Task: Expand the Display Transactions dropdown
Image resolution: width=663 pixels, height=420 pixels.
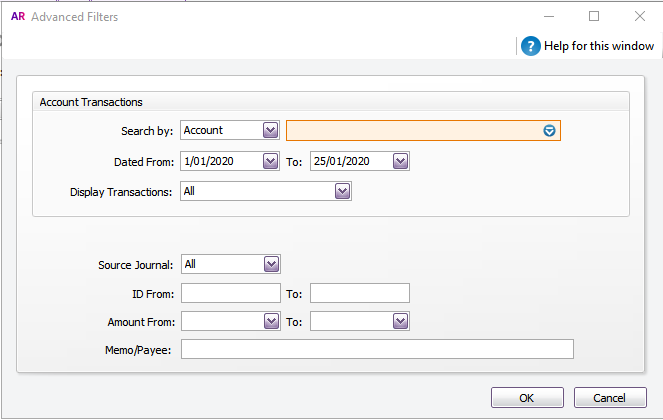Action: [x=342, y=191]
